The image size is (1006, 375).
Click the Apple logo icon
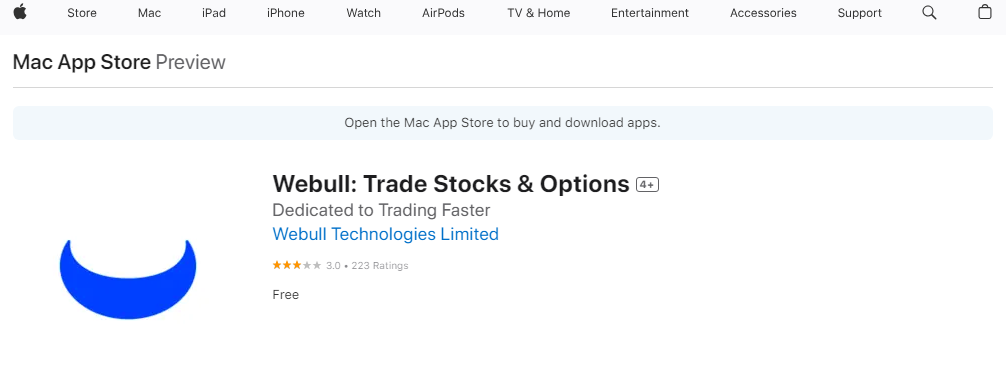(20, 12)
